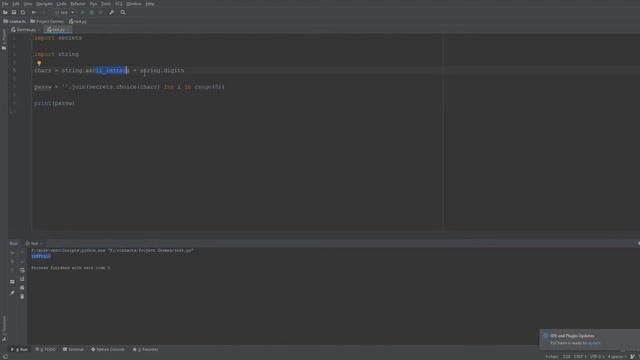Image resolution: width=640 pixels, height=360 pixels.
Task: Toggle tool window bars icon in status bar corner
Action: (x=5, y=357)
